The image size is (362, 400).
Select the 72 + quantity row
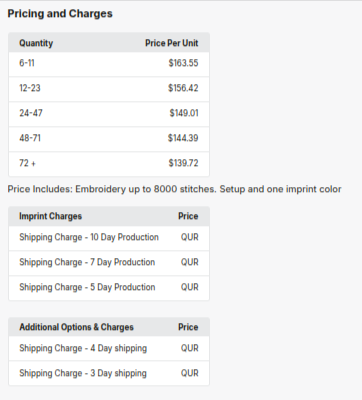(x=109, y=164)
